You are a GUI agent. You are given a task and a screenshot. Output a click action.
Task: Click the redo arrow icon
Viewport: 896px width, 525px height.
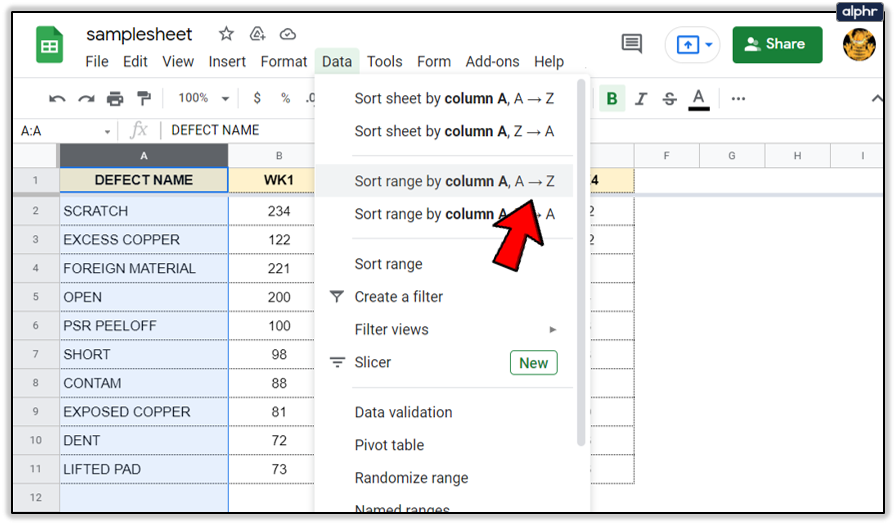pos(86,98)
